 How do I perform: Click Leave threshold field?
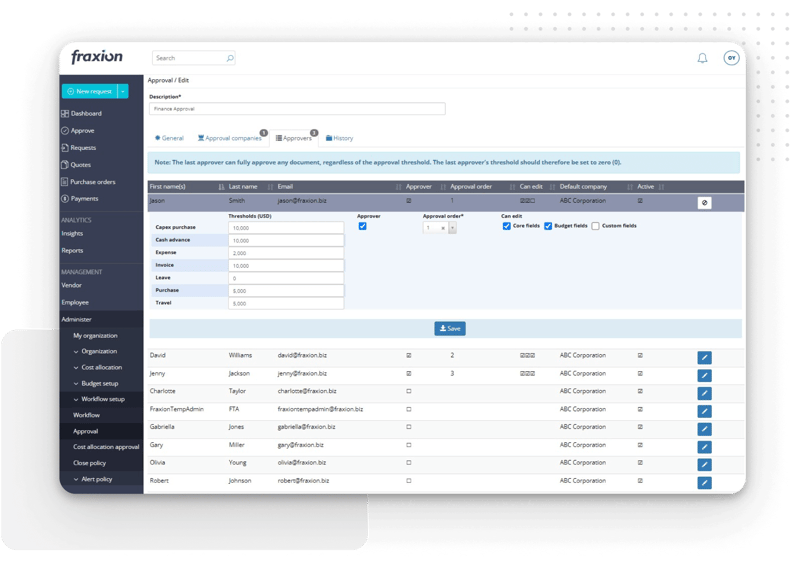point(286,278)
